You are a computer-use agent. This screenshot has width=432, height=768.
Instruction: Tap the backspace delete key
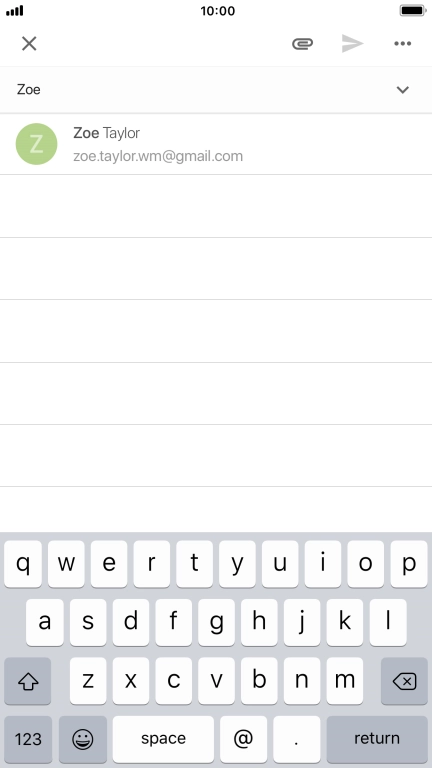point(404,681)
